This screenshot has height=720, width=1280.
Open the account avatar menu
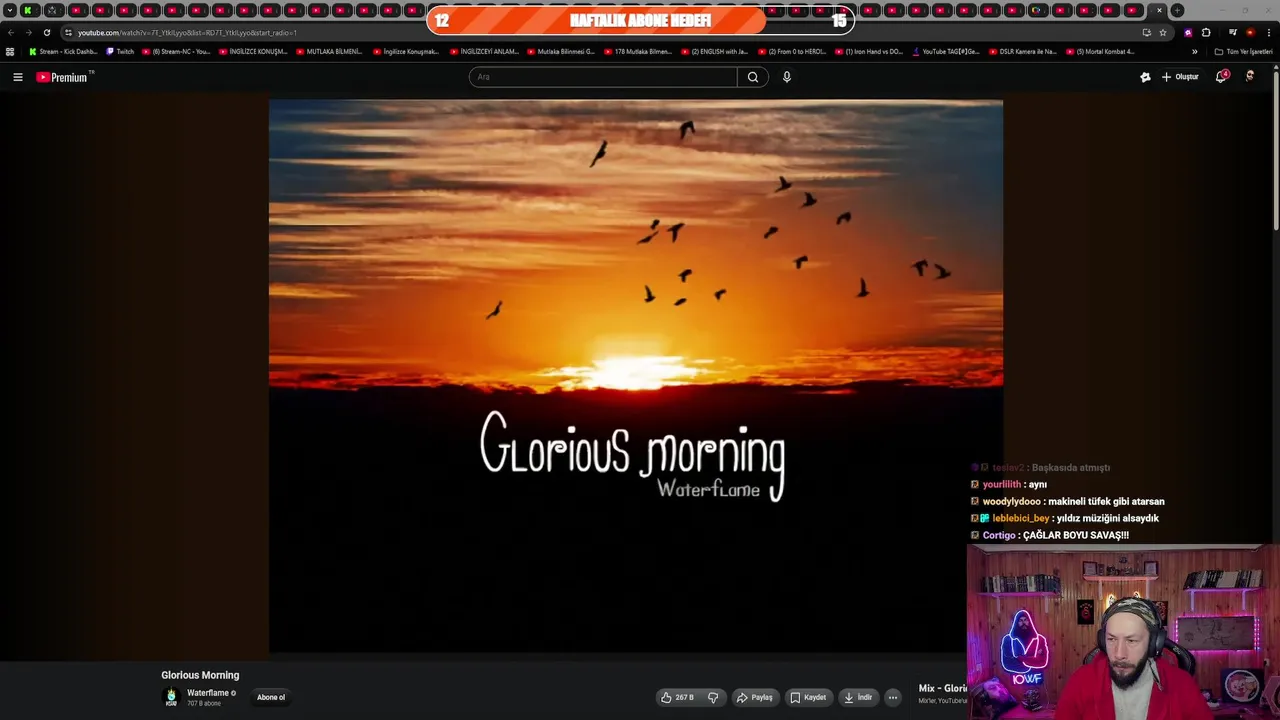pyautogui.click(x=1250, y=77)
